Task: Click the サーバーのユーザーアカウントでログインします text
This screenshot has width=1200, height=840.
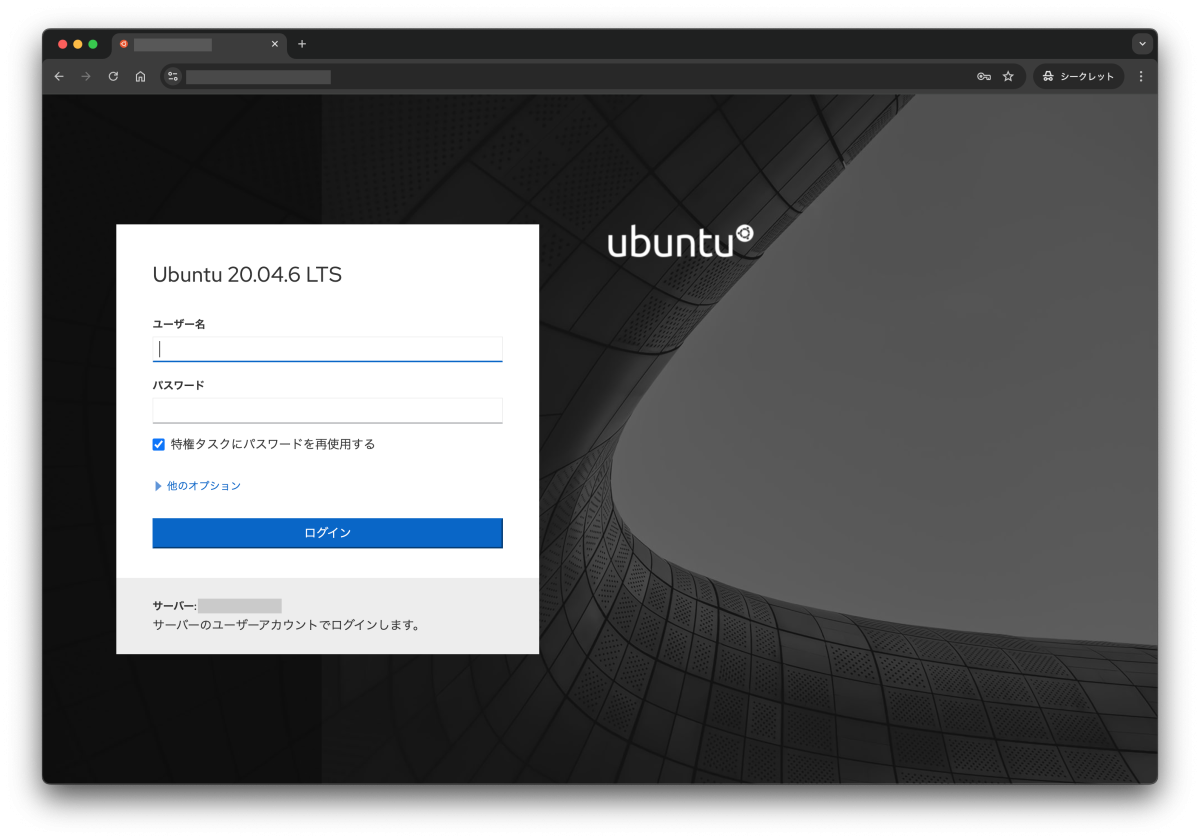Action: pyautogui.click(x=286, y=626)
